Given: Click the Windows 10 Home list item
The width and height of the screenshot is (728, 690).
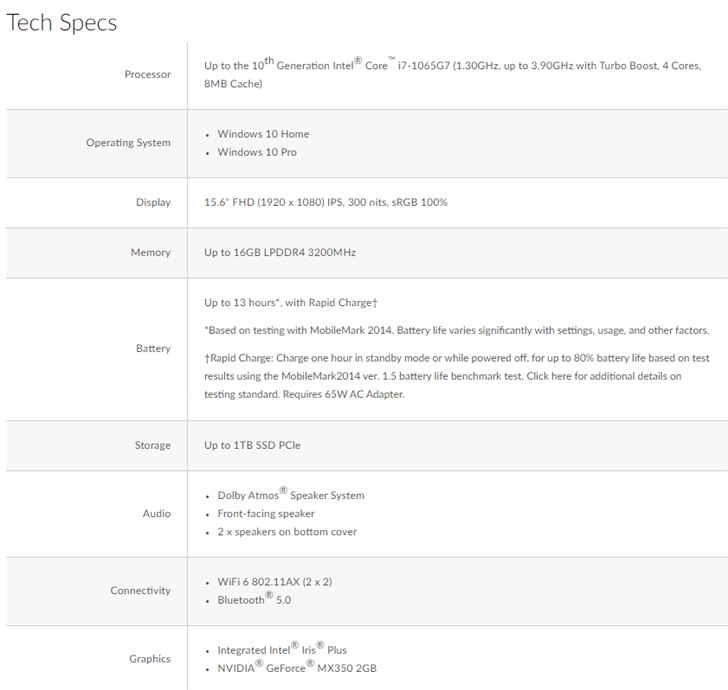Looking at the screenshot, I should point(263,134).
